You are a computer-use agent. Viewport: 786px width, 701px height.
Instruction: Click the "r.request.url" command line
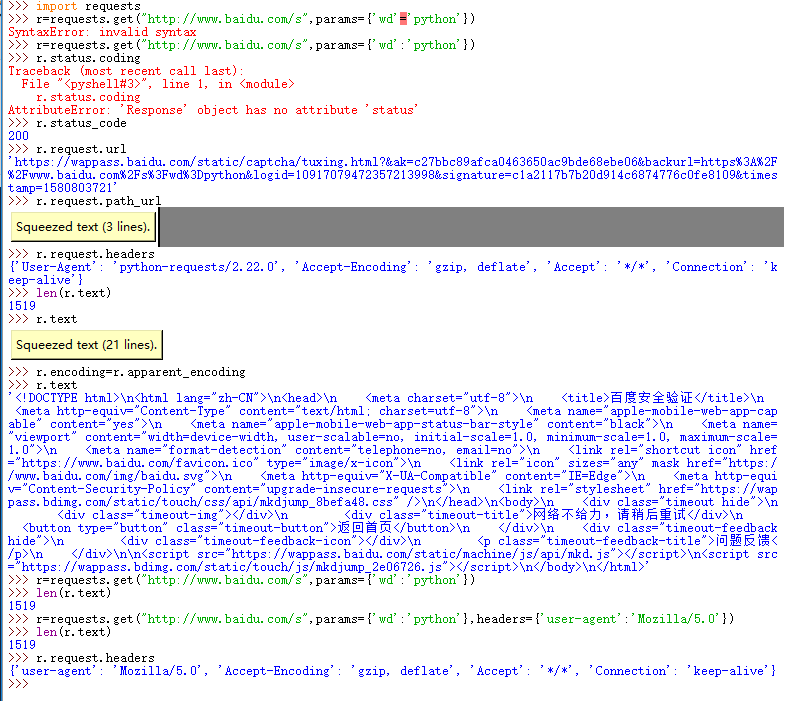[67, 149]
